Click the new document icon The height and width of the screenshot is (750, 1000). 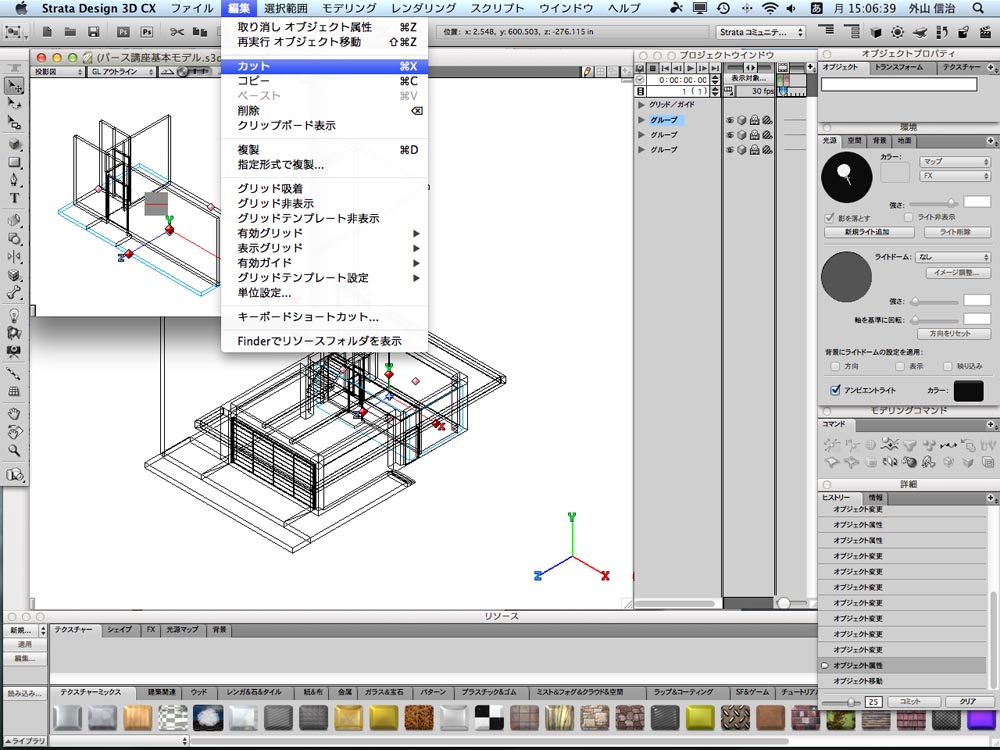point(47,32)
